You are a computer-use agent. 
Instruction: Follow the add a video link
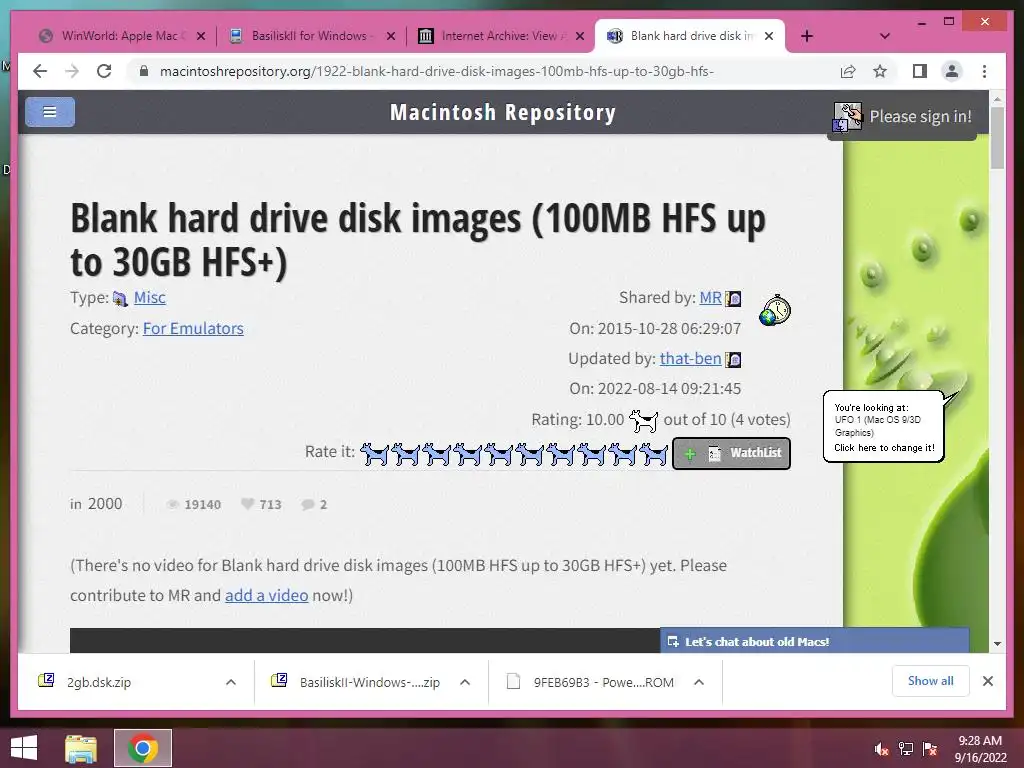pyautogui.click(x=266, y=596)
